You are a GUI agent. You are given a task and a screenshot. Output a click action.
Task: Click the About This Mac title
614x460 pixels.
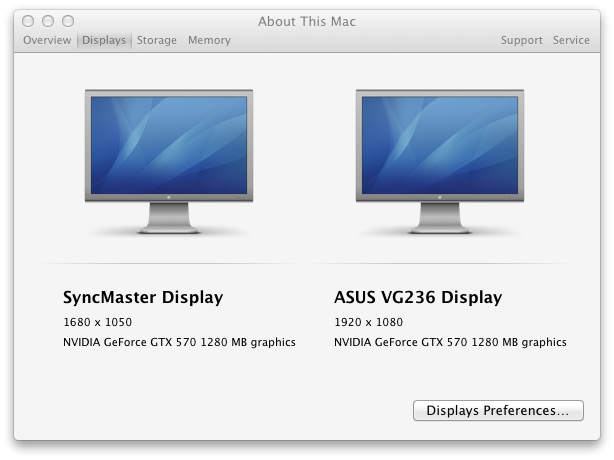pyautogui.click(x=307, y=22)
